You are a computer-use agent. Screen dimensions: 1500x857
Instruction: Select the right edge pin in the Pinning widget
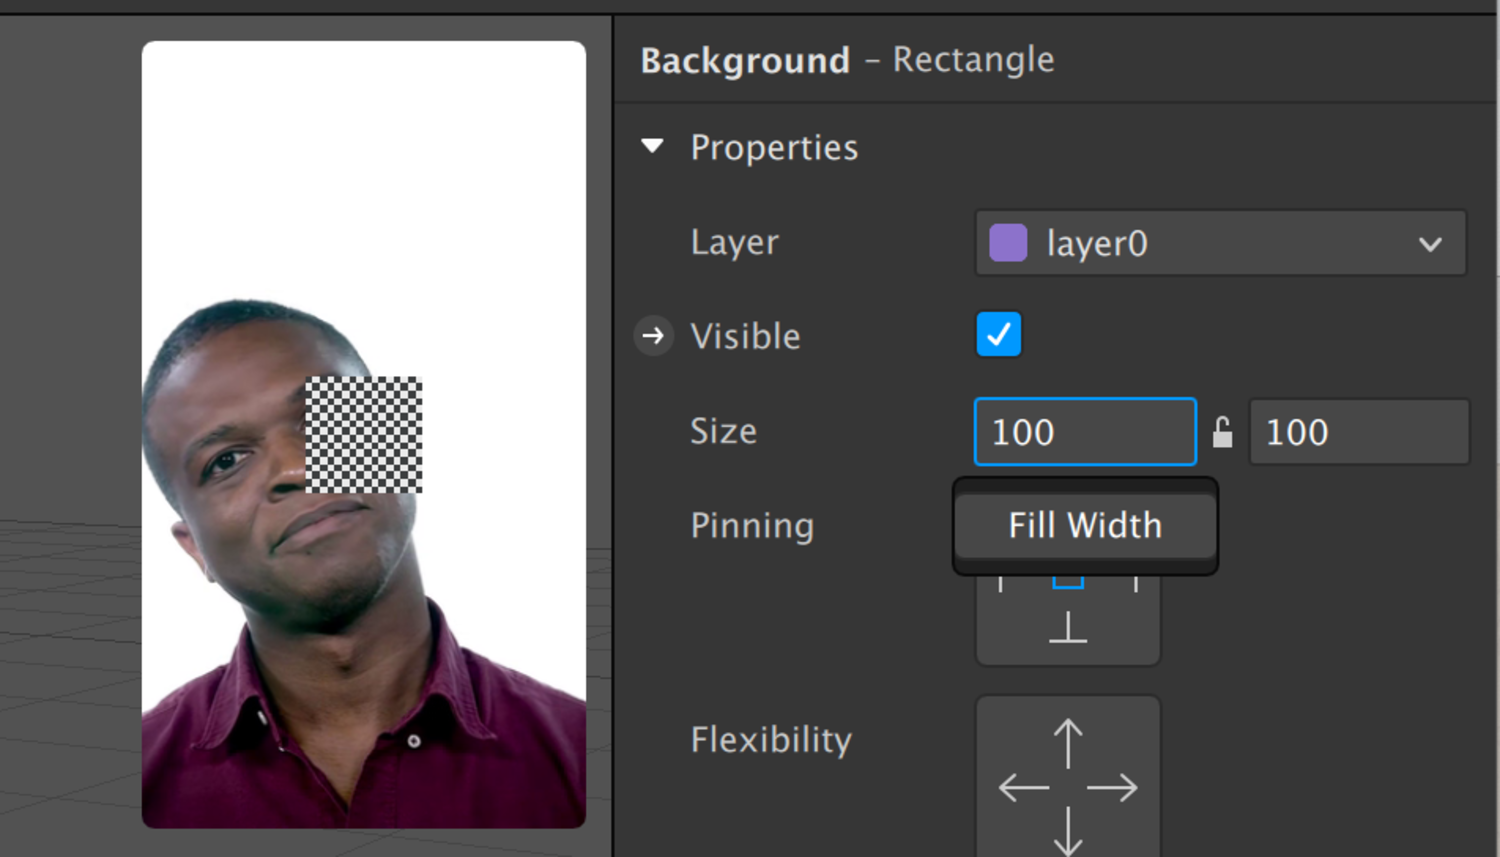point(1135,585)
